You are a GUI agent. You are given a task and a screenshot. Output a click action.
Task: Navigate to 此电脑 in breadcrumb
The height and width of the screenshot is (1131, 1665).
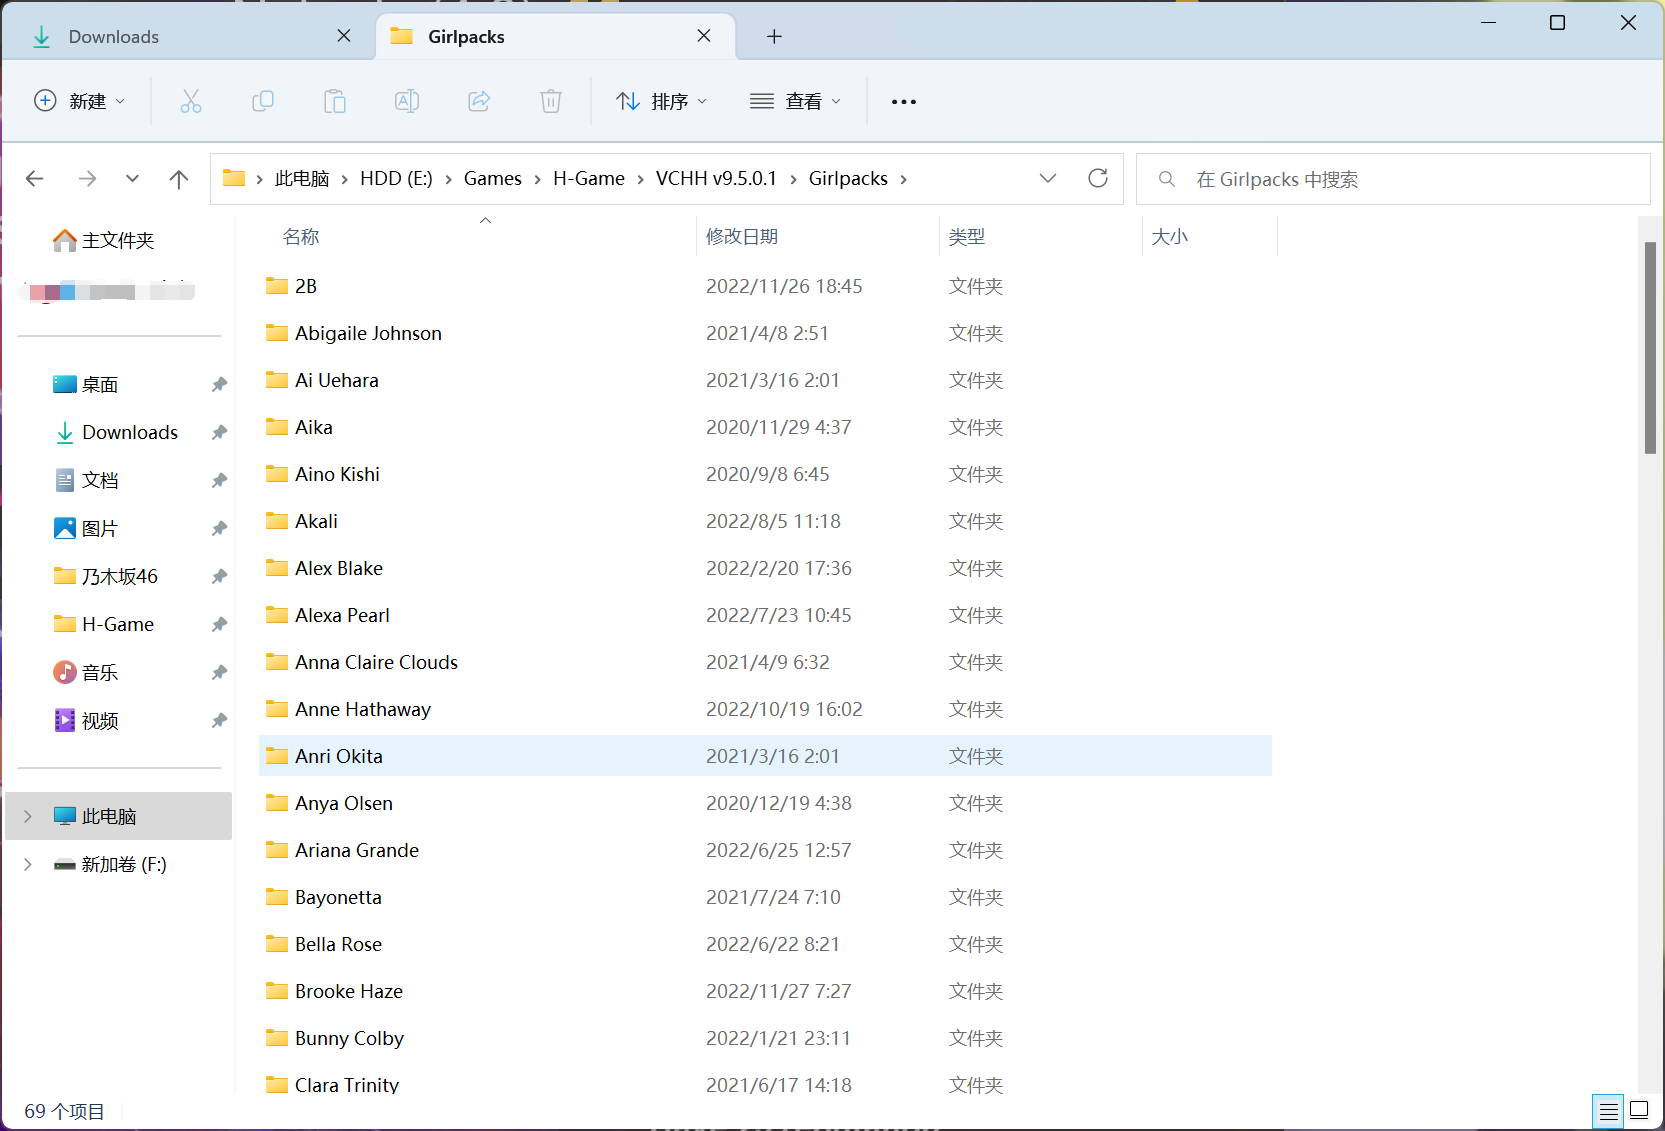pos(302,178)
